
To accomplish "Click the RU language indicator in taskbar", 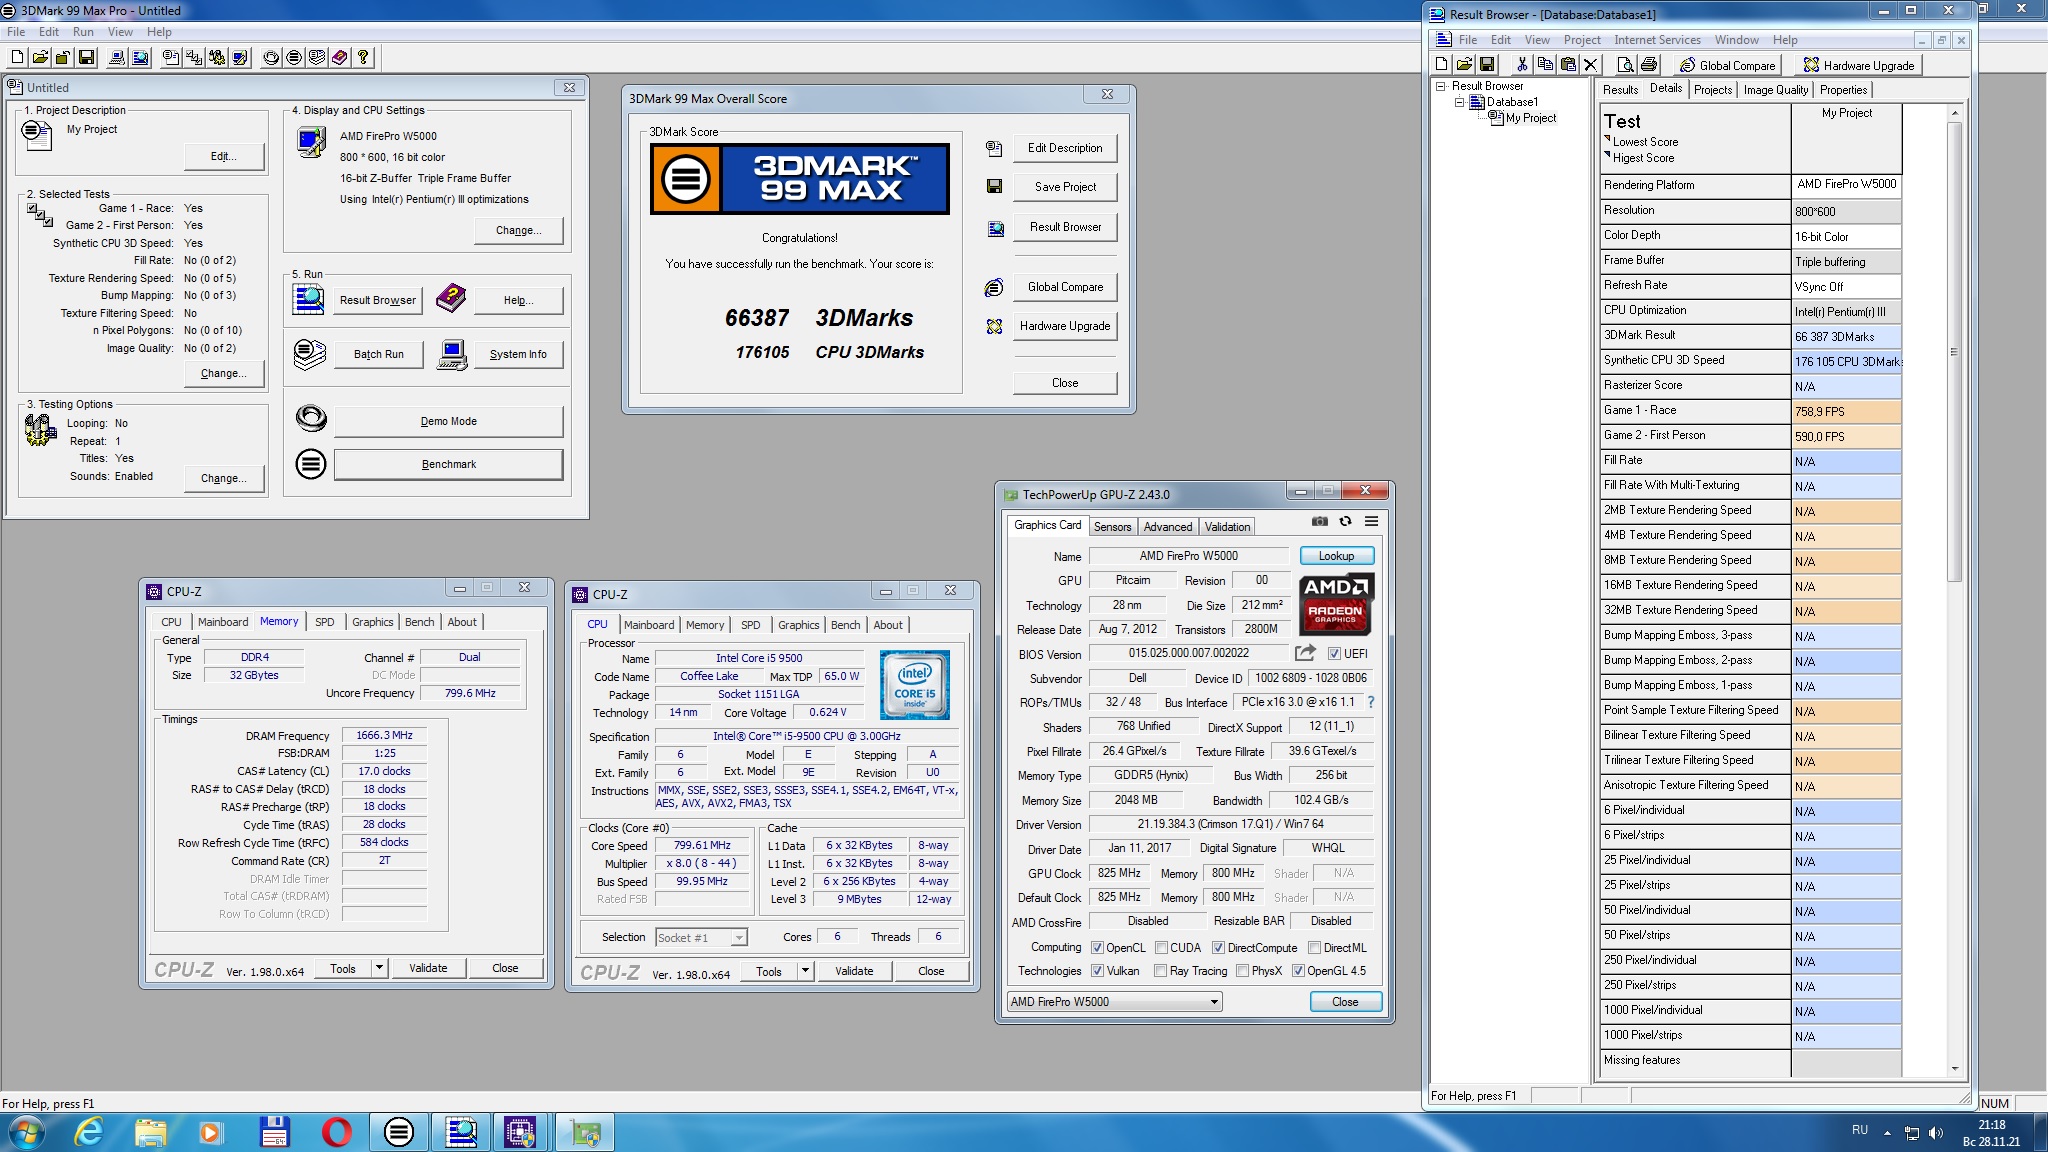I will [1860, 1130].
